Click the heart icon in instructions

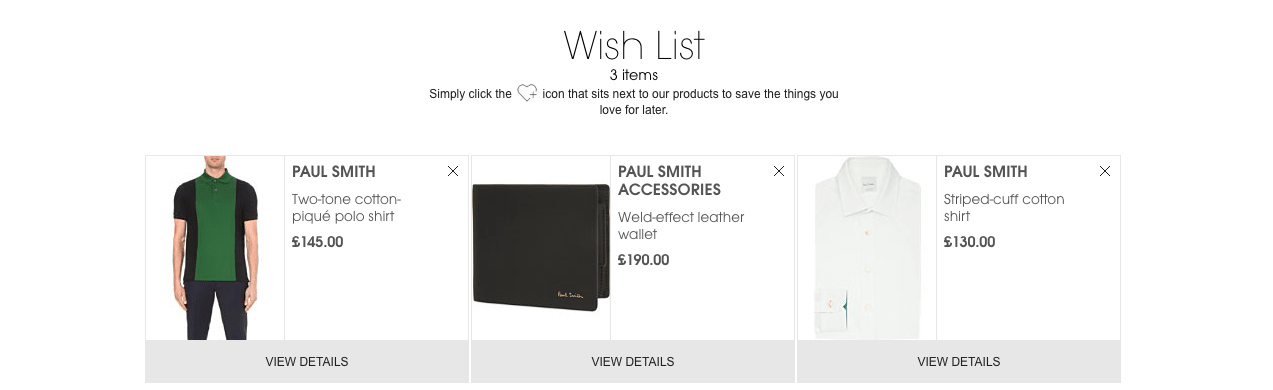click(x=527, y=93)
